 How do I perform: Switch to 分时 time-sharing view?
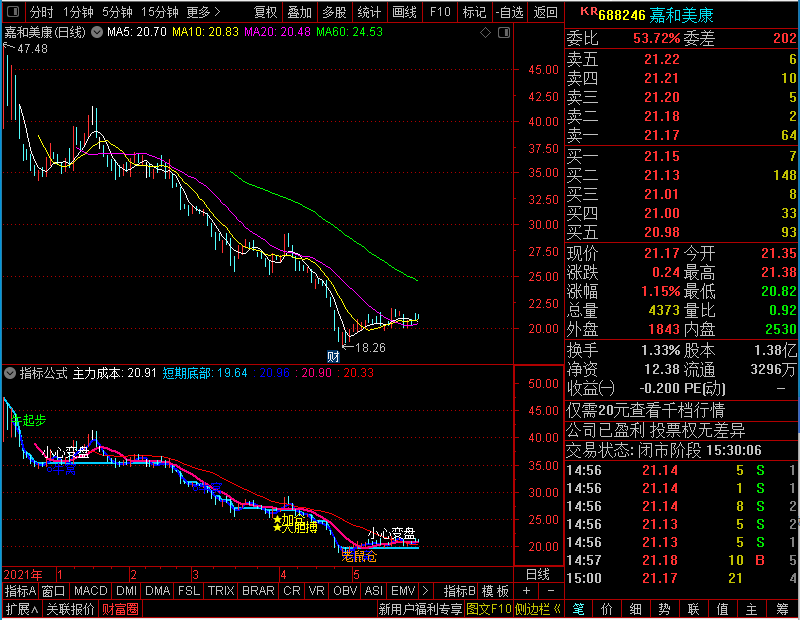click(x=41, y=12)
